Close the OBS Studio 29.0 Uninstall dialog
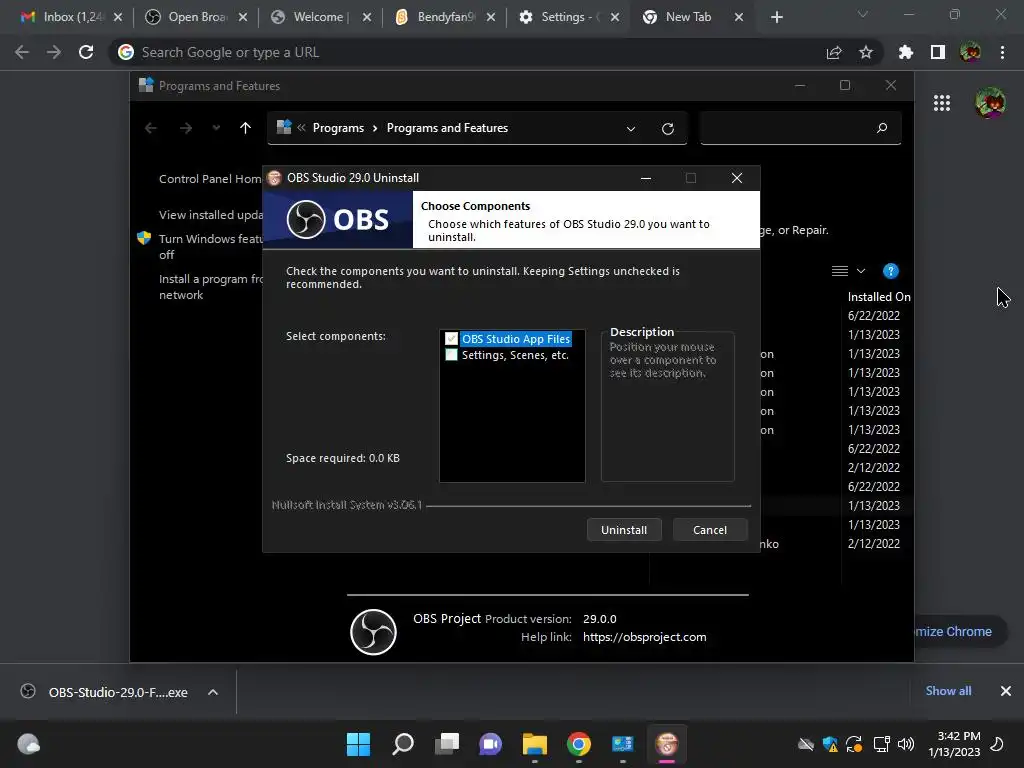This screenshot has height=768, width=1024. tap(737, 178)
